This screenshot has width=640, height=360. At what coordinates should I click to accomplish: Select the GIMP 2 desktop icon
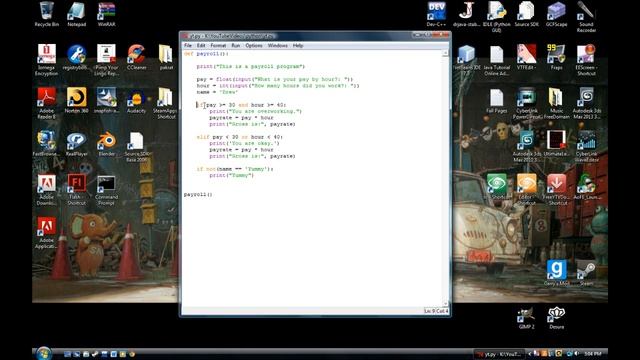(x=527, y=318)
